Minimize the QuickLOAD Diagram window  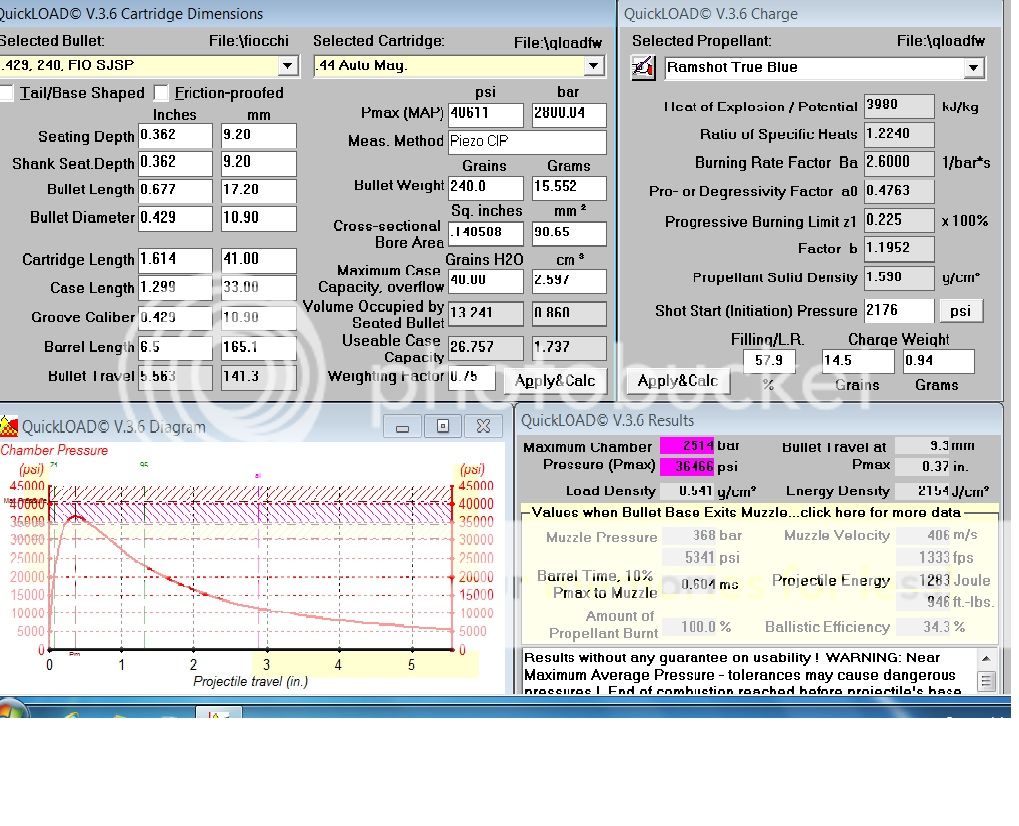tap(402, 427)
